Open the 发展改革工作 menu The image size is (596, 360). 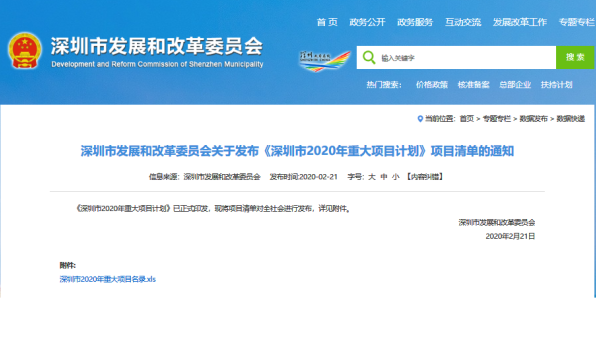coord(520,22)
